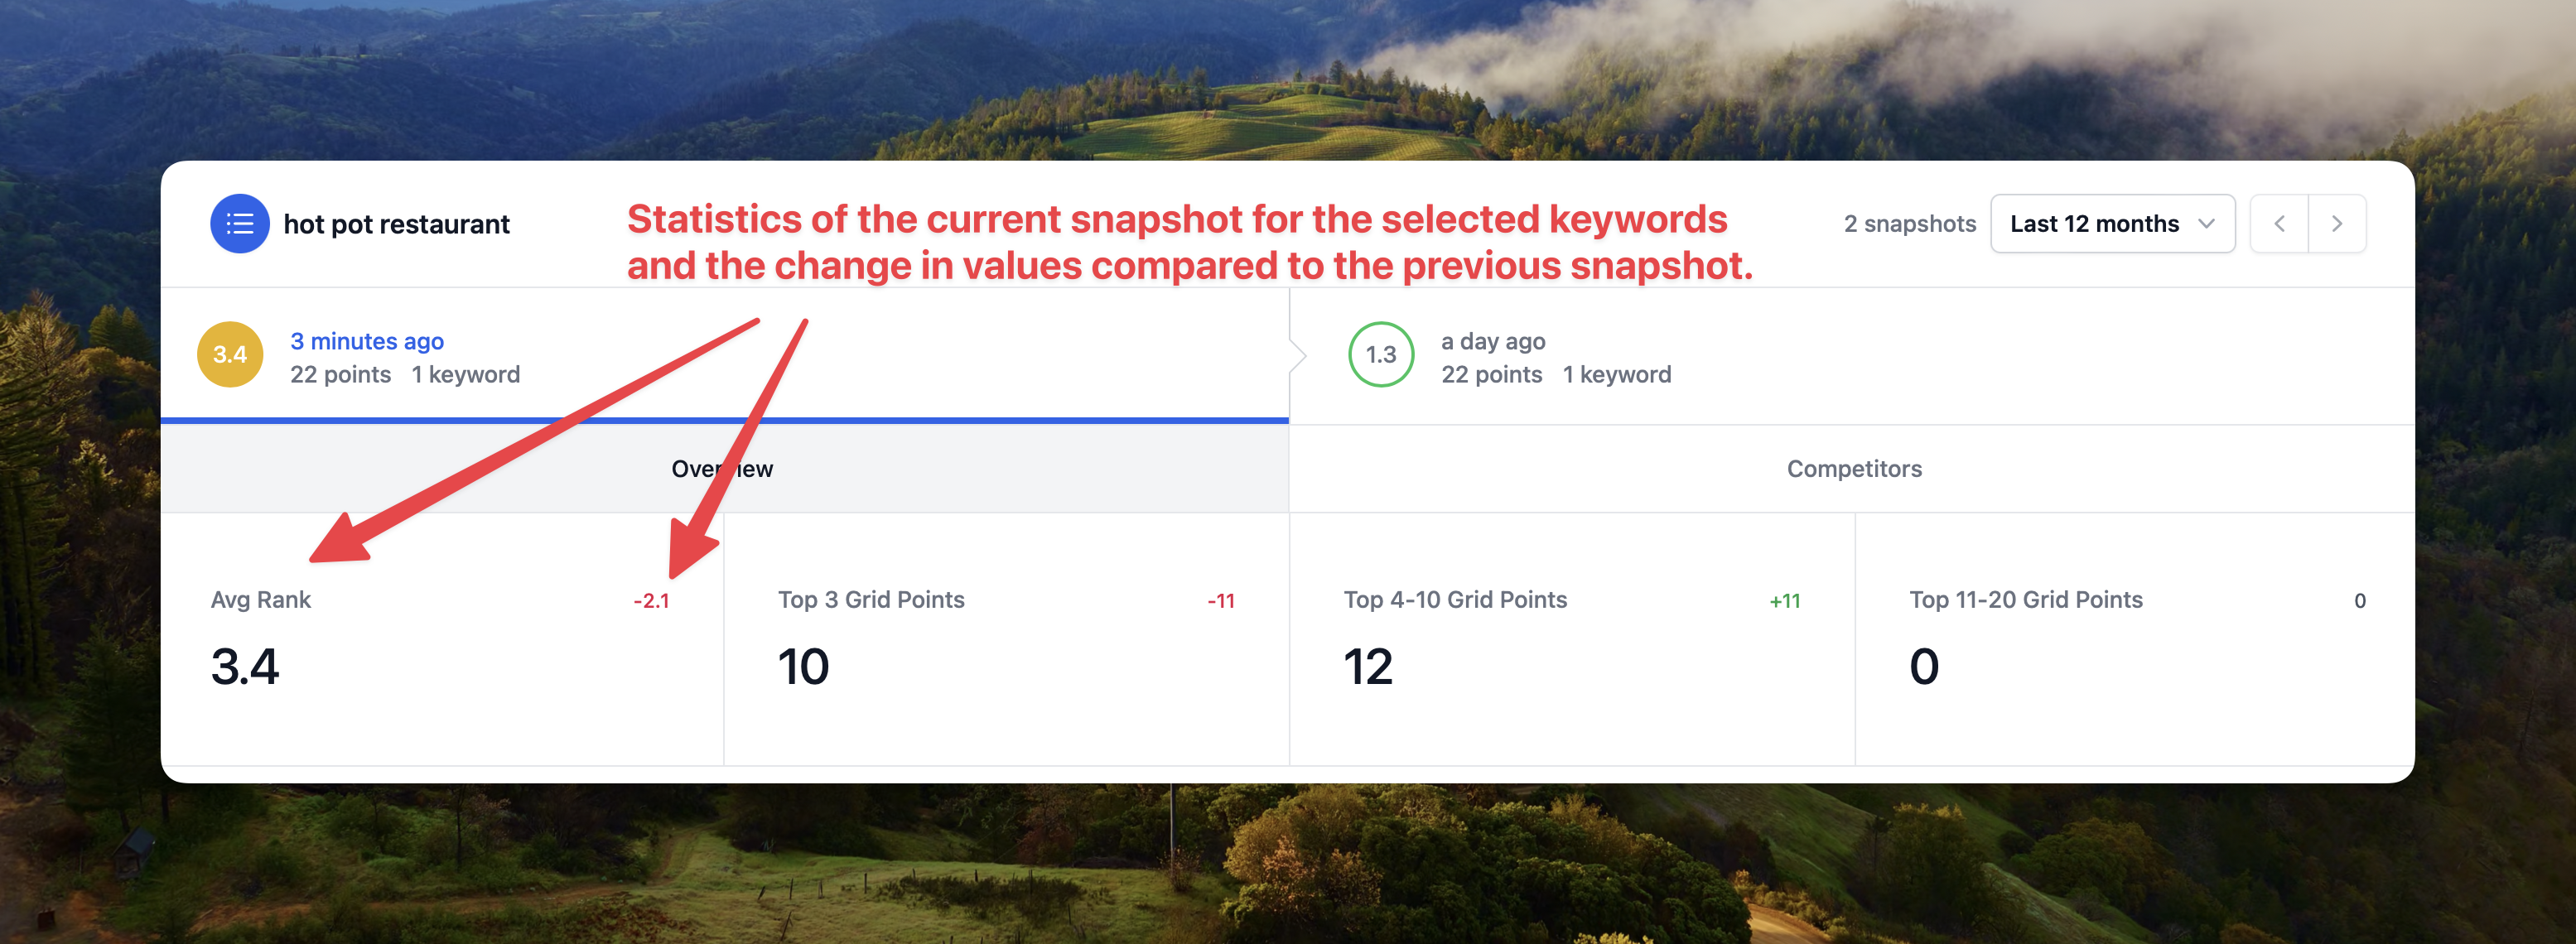Viewport: 2576px width, 944px height.
Task: Click the hot pot restaurant keyword title
Action: 396,224
